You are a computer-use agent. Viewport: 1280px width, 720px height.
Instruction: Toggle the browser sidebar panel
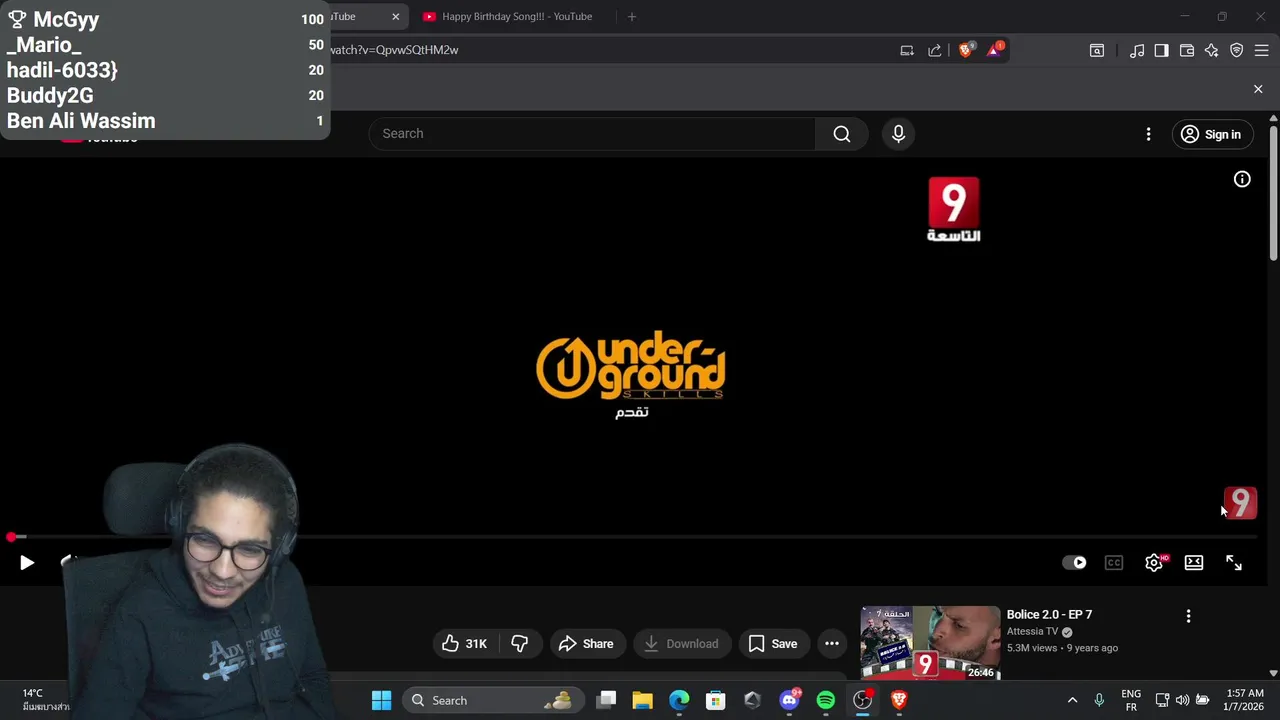click(1161, 50)
